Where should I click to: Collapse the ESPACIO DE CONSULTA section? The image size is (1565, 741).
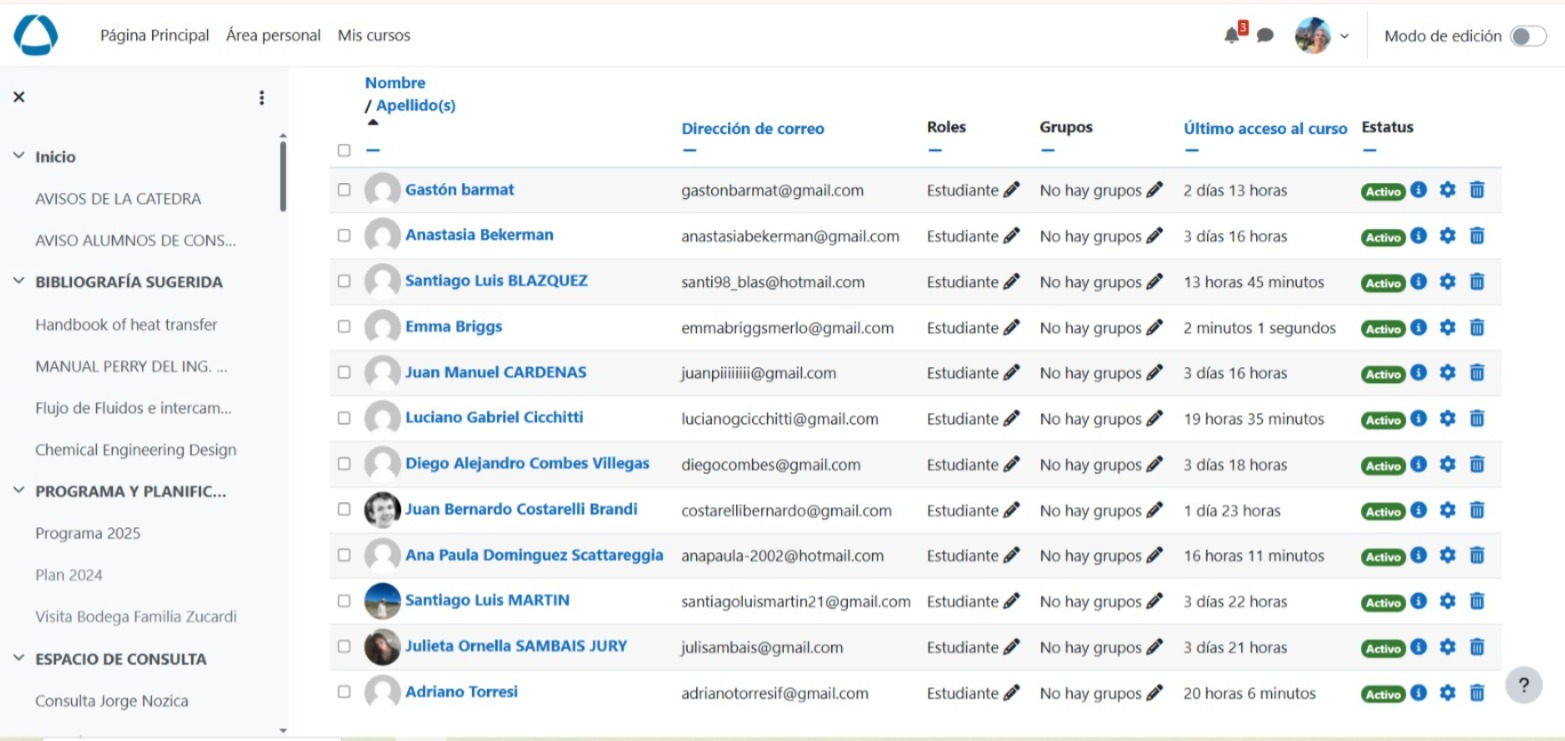tap(18, 659)
